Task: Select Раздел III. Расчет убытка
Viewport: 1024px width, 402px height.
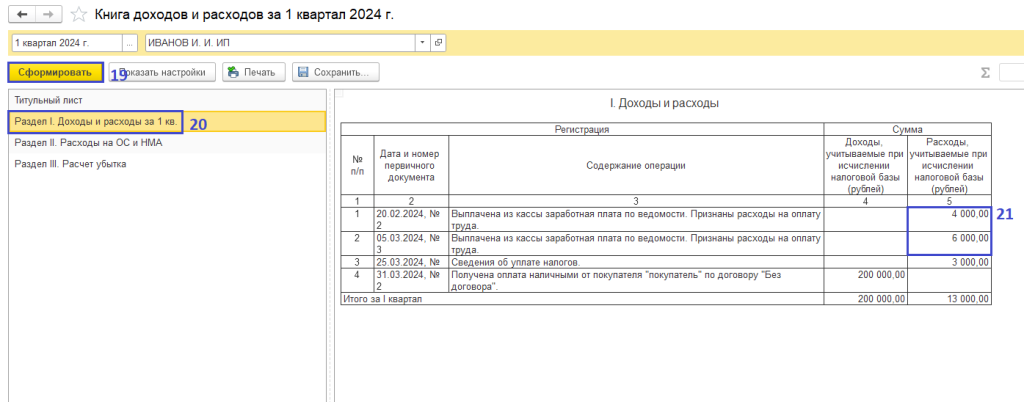Action: coord(167,164)
